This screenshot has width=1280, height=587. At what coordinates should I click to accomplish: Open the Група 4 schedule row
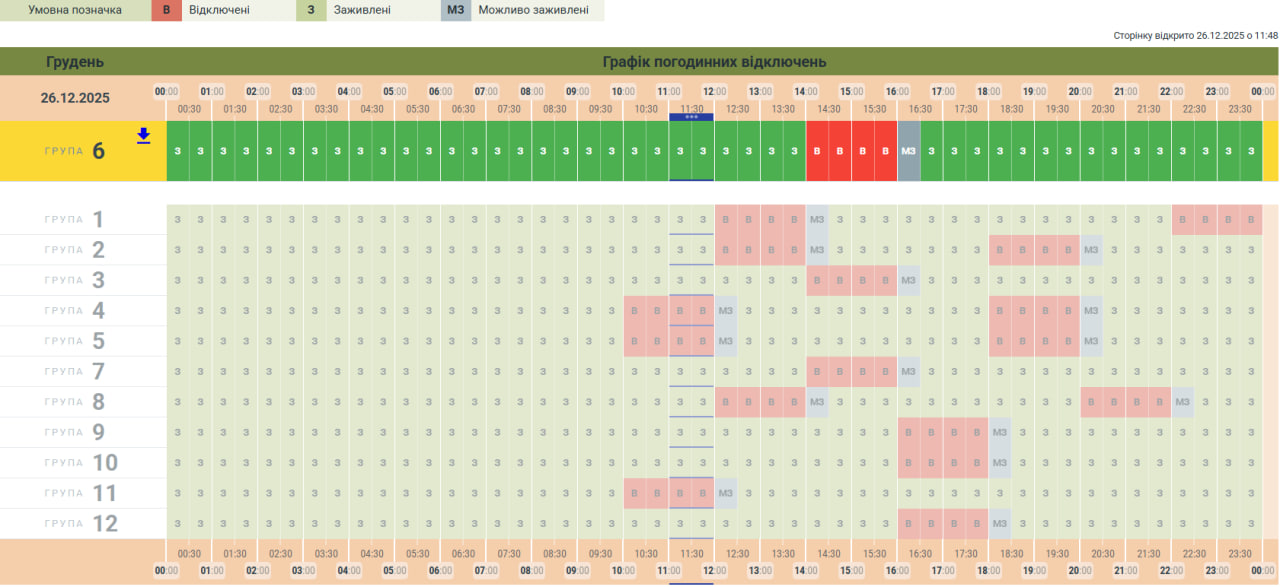pos(75,311)
